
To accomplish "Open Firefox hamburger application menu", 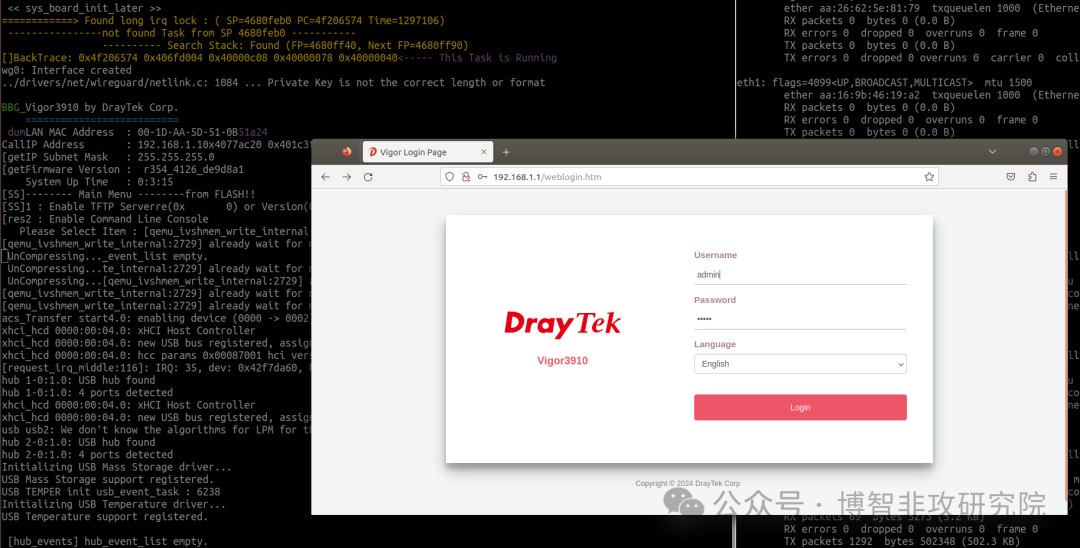I will pos(1053,177).
